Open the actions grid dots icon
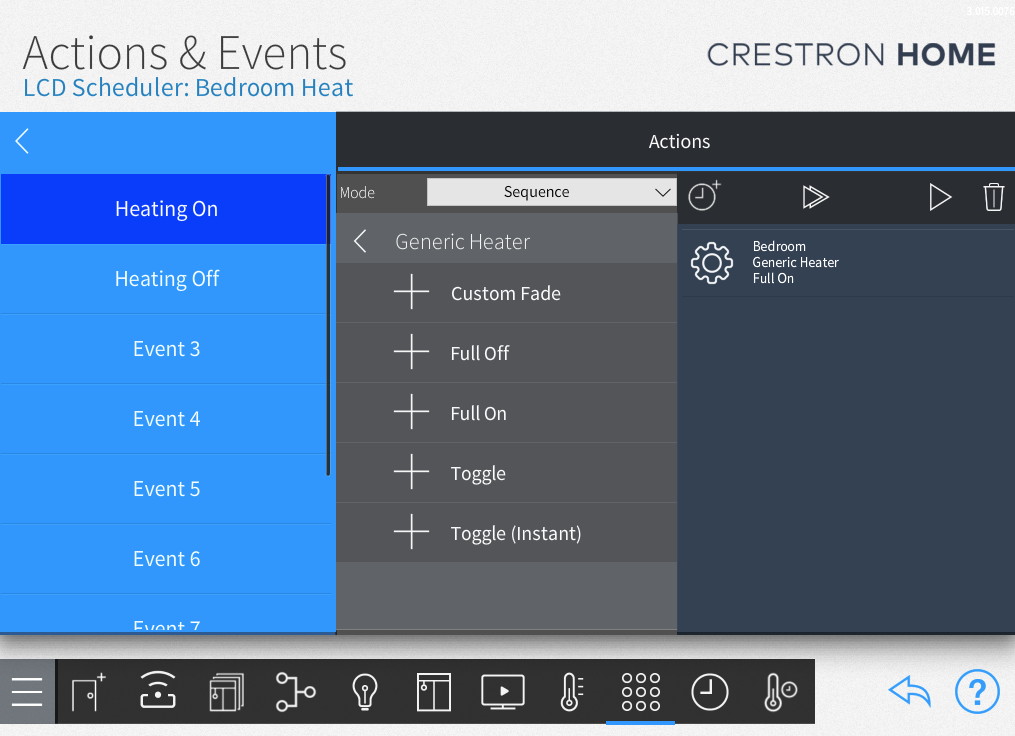This screenshot has height=736, width=1015. tap(641, 691)
